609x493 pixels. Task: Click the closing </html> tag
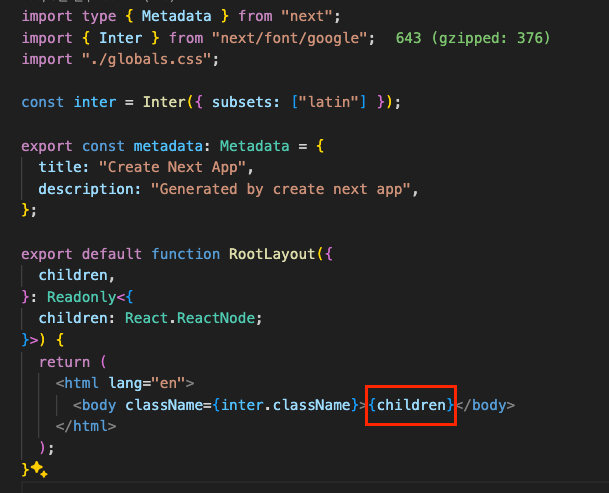pos(86,426)
